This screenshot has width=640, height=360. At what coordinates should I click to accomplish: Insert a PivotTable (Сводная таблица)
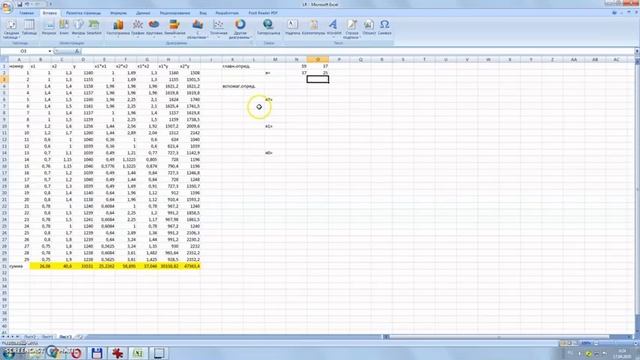(x=11, y=29)
